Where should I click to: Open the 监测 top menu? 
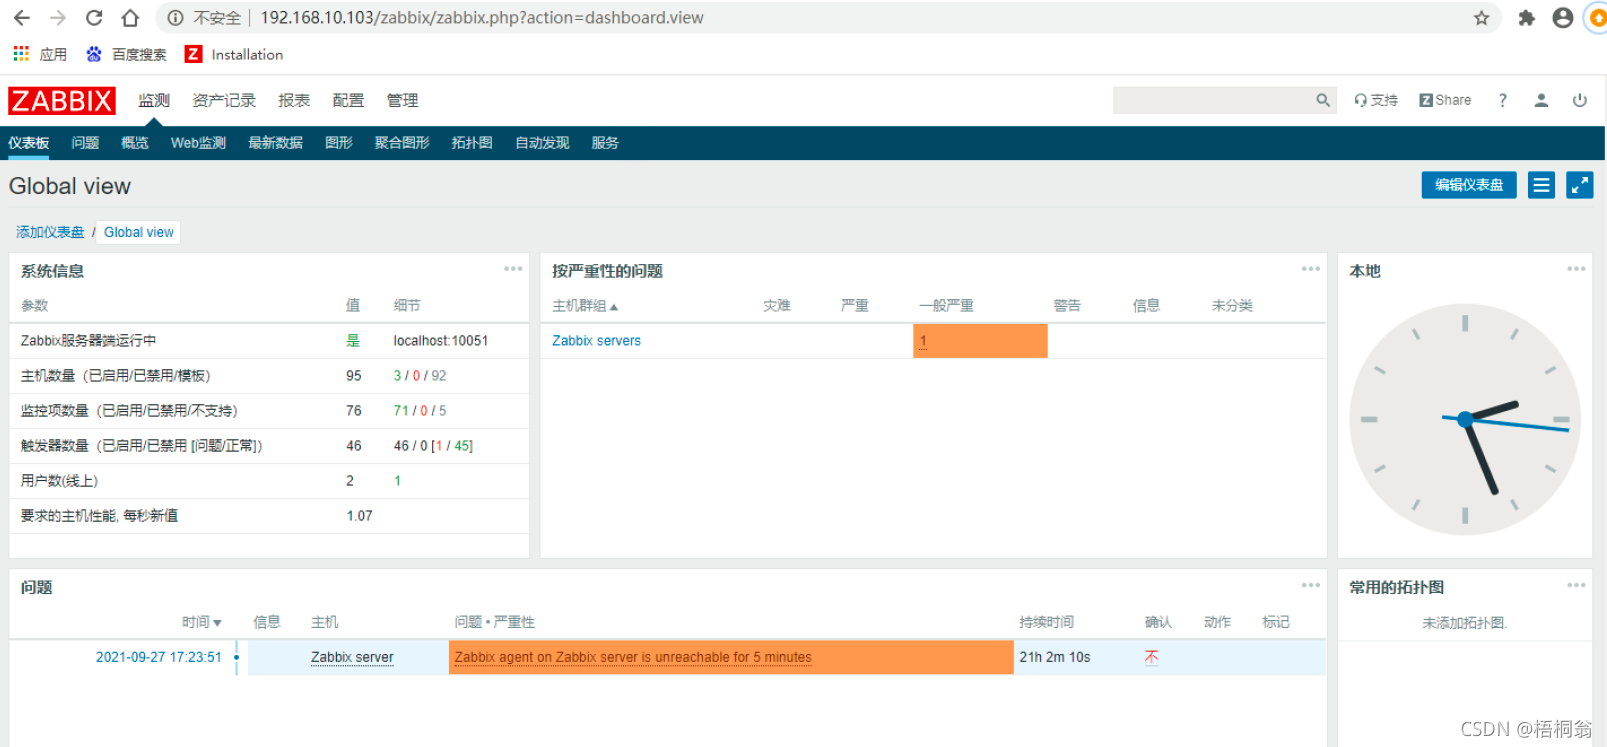click(154, 101)
